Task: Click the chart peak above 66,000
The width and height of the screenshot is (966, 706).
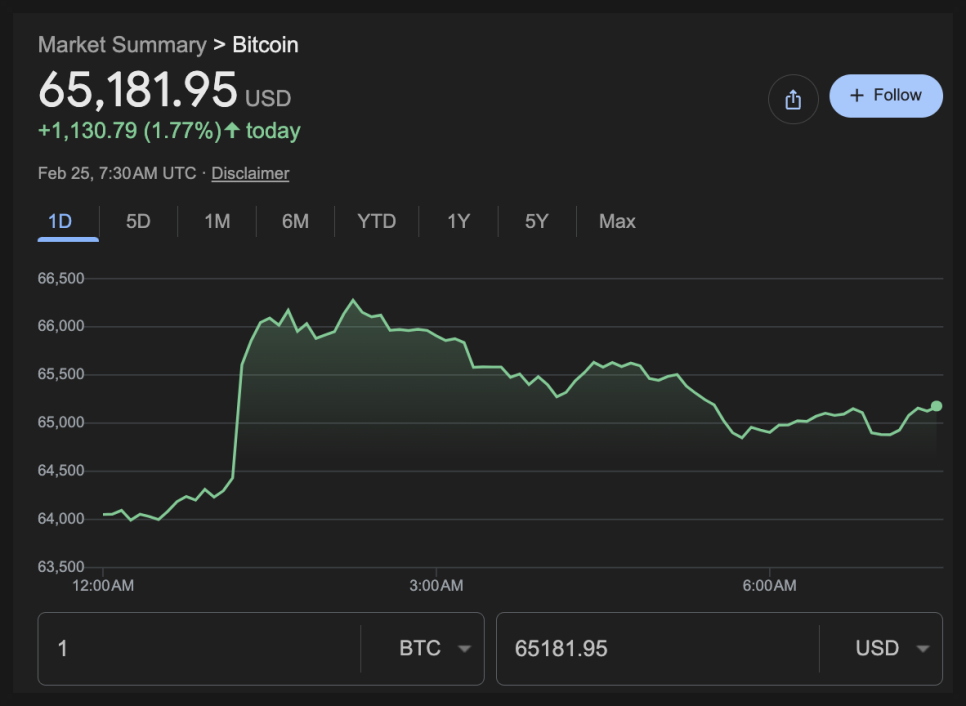Action: 352,300
